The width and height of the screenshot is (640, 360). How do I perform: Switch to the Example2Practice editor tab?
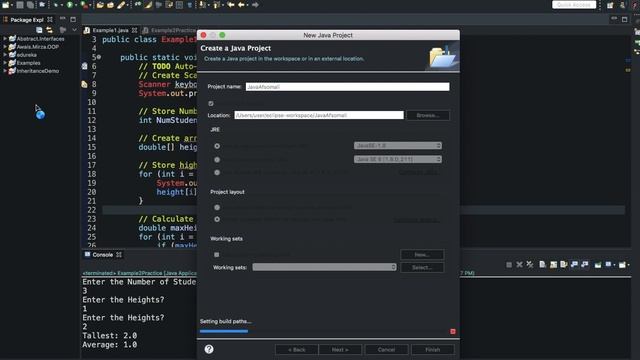(169, 30)
